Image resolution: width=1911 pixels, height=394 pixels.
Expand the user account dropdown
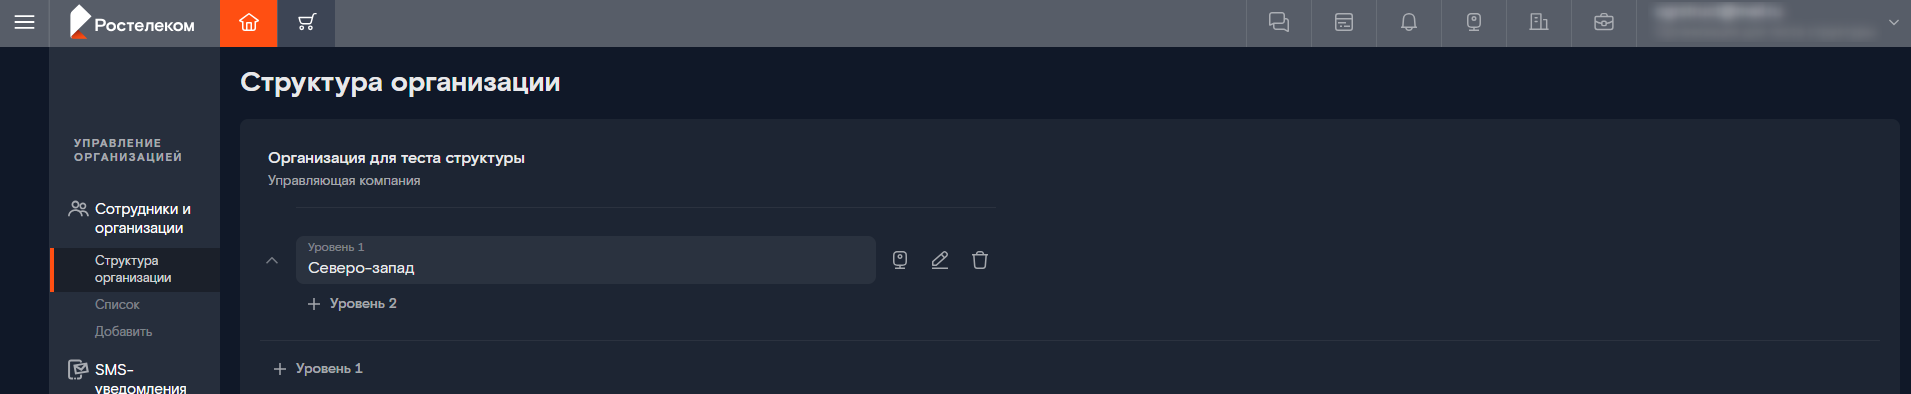click(x=1893, y=22)
